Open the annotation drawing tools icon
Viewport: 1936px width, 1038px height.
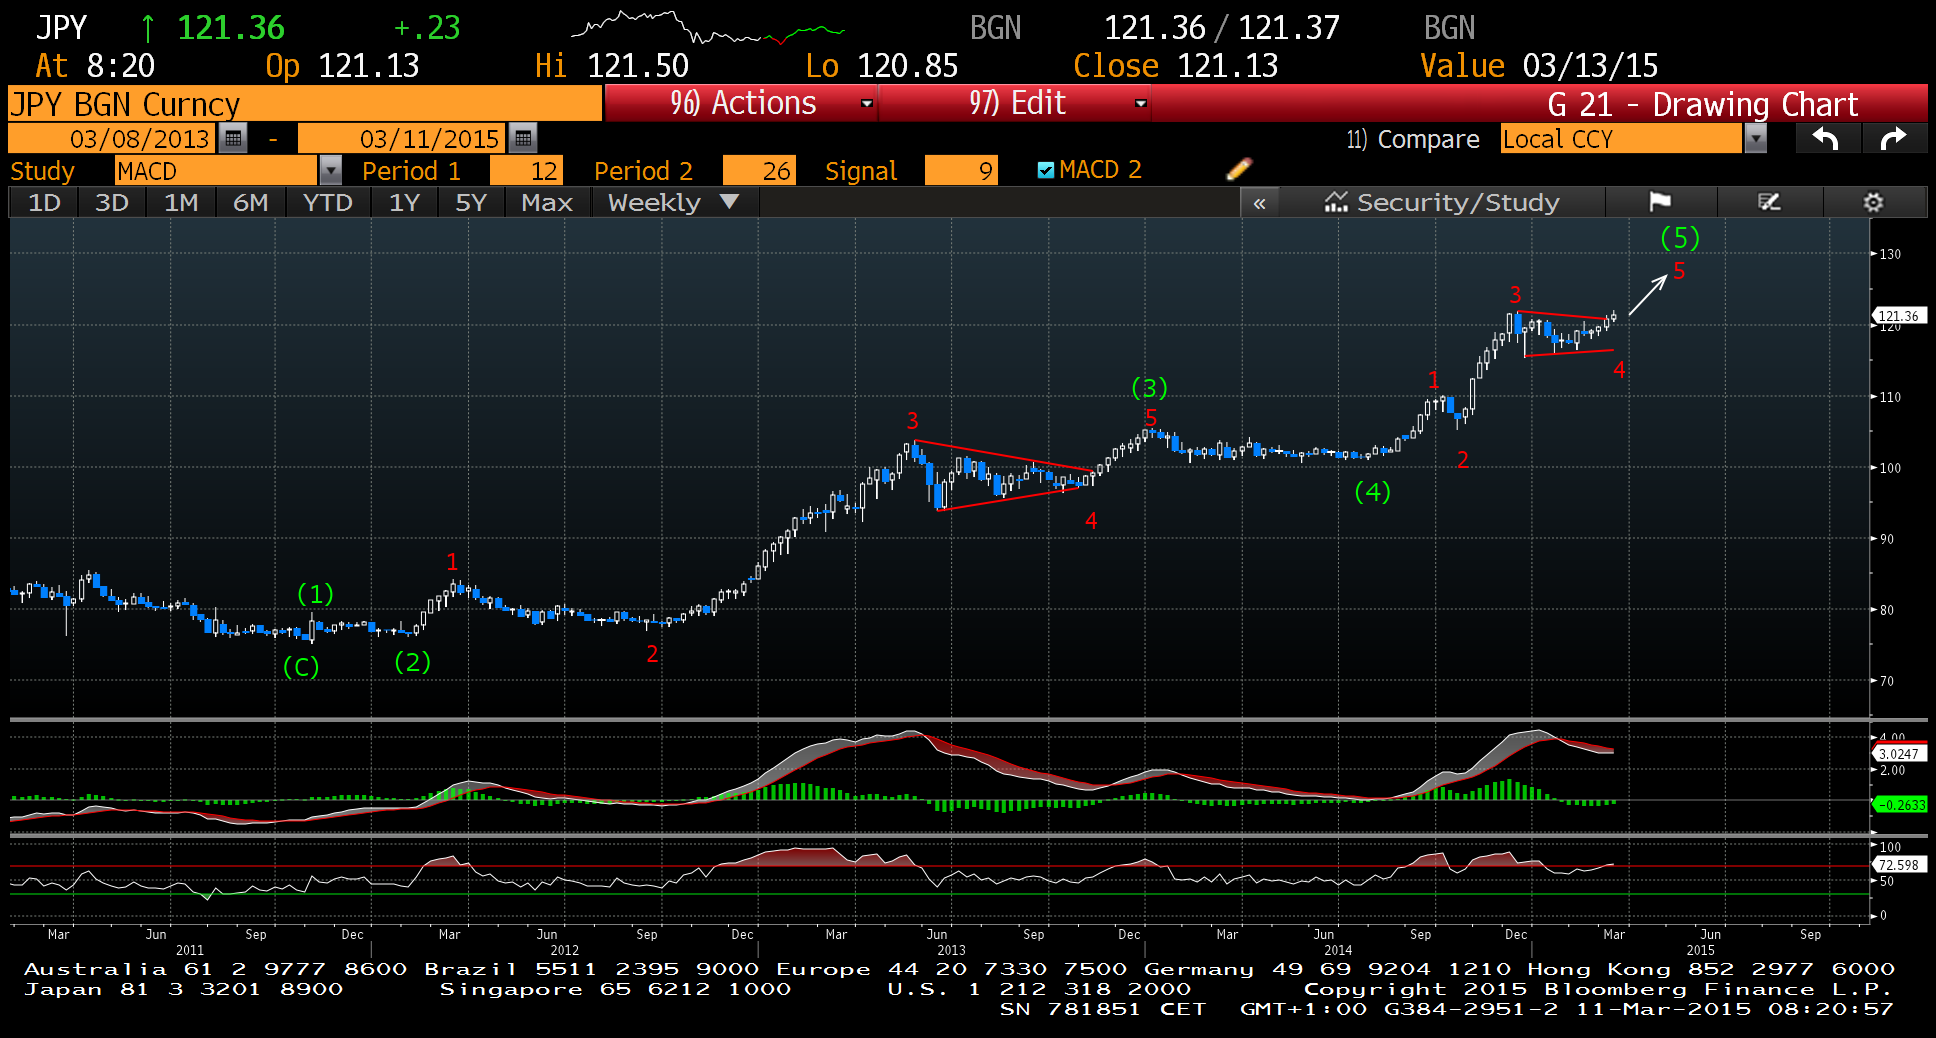[1769, 202]
